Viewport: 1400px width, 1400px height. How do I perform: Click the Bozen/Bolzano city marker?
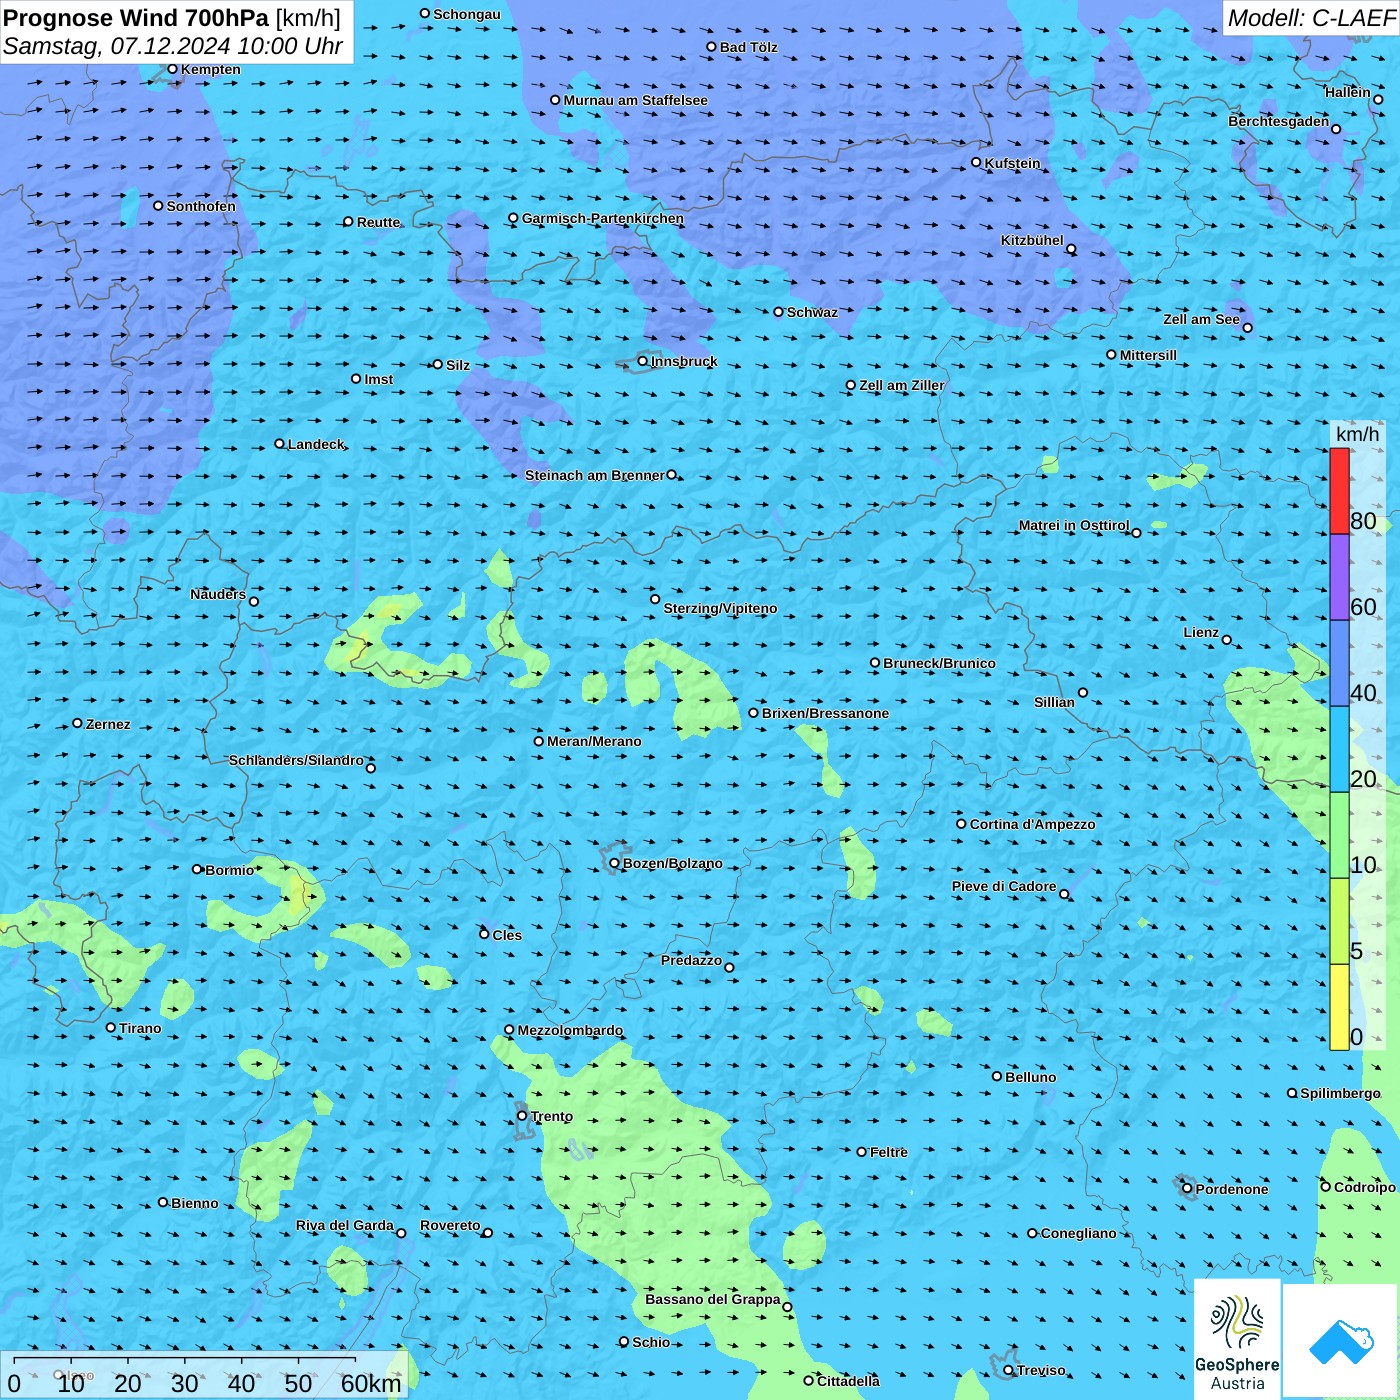(614, 863)
